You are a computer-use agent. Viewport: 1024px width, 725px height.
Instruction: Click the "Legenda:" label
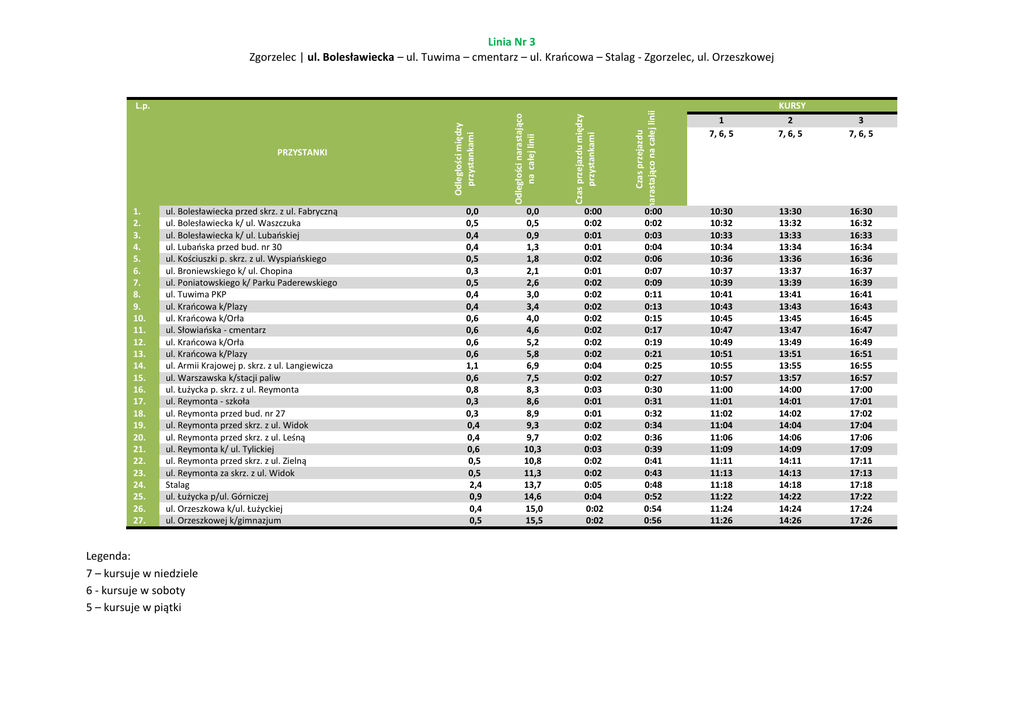tap(108, 556)
